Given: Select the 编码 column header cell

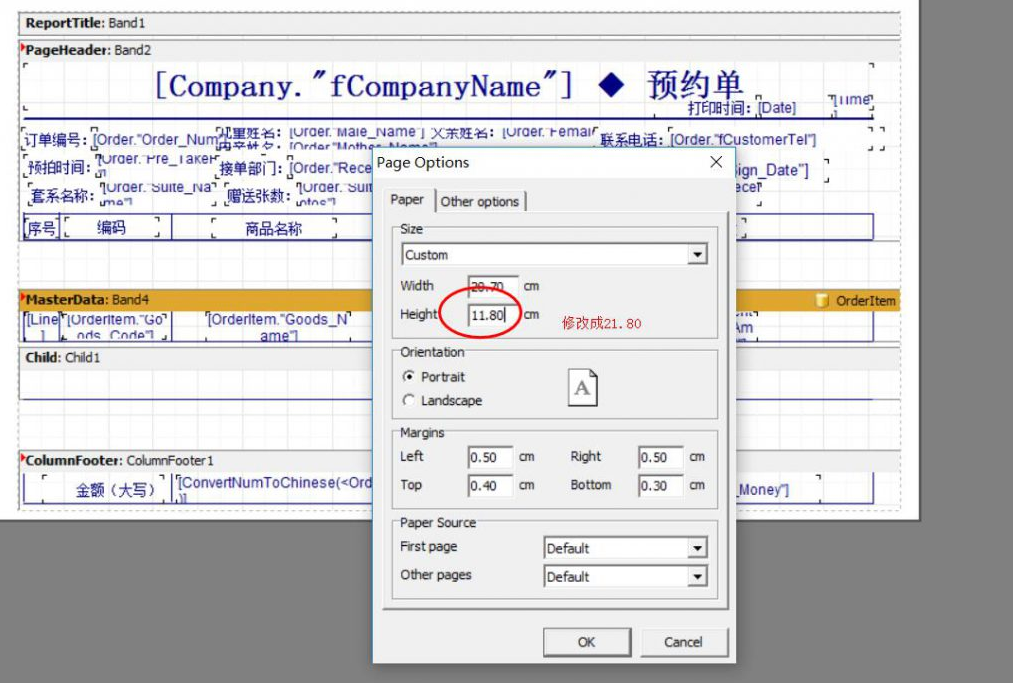Looking at the screenshot, I should 111,227.
